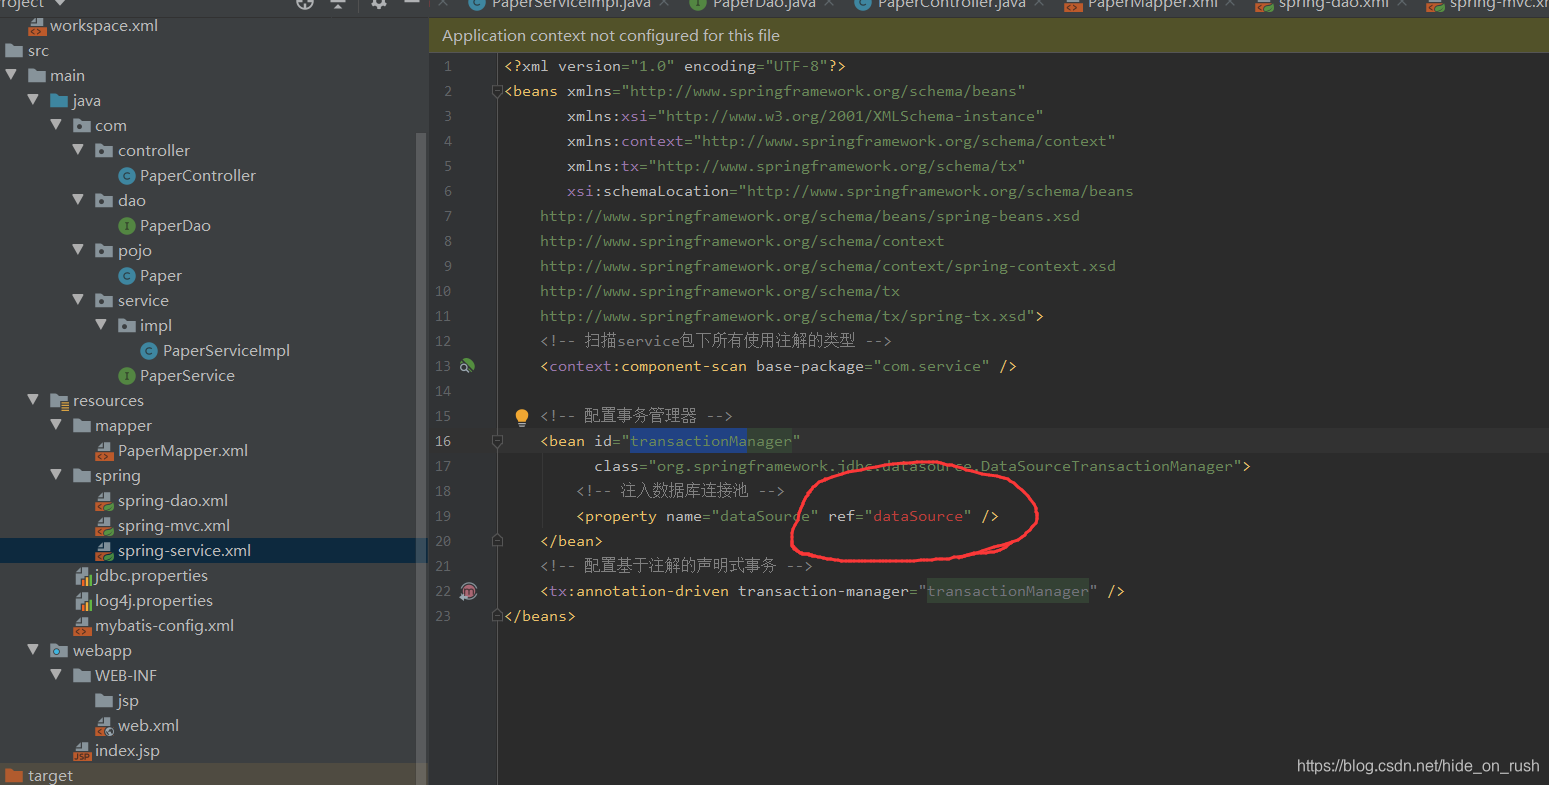The height and width of the screenshot is (785, 1549).
Task: Switch to the spring-dao.xml editor tab
Action: [x=1333, y=5]
